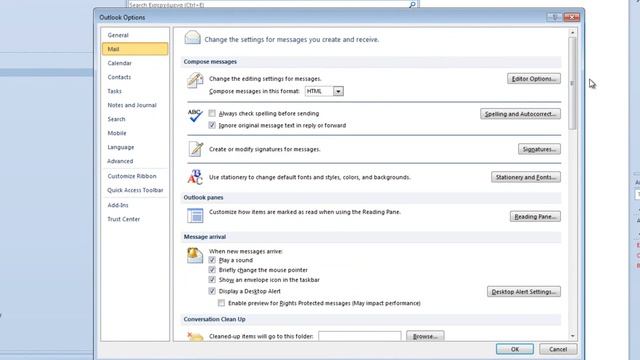Image resolution: width=640 pixels, height=360 pixels.
Task: Open Quick Access Toolbar options
Action: 135,190
